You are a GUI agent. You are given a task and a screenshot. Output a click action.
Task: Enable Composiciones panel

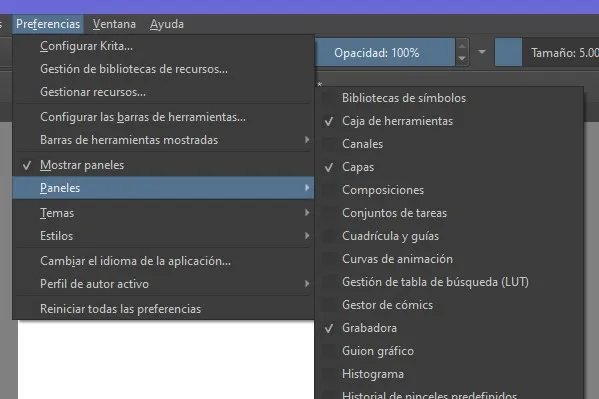coord(449,190)
